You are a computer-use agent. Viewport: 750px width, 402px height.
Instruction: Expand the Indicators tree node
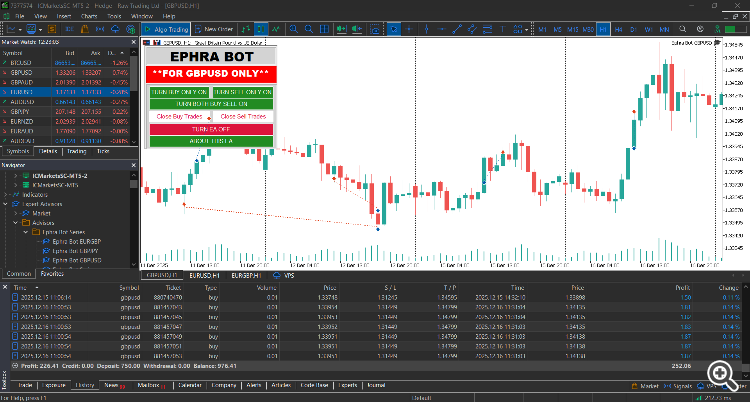6,195
